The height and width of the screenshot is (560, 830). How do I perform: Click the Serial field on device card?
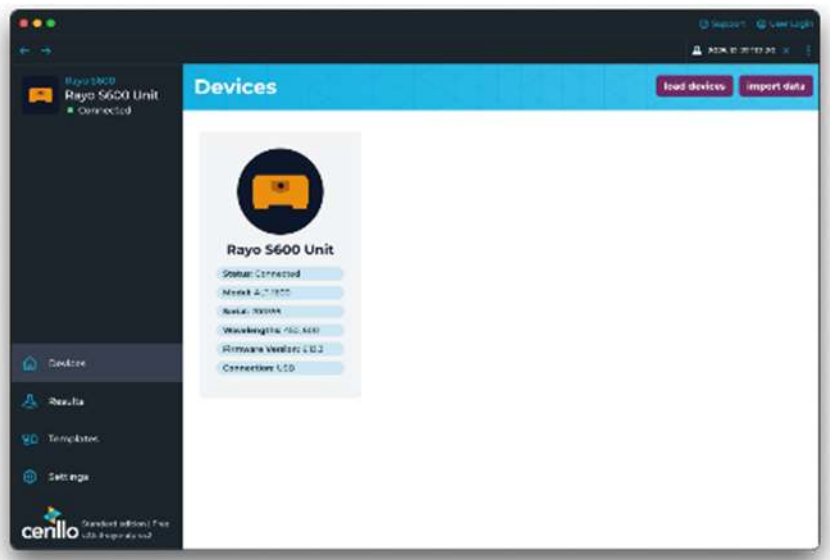[x=280, y=311]
